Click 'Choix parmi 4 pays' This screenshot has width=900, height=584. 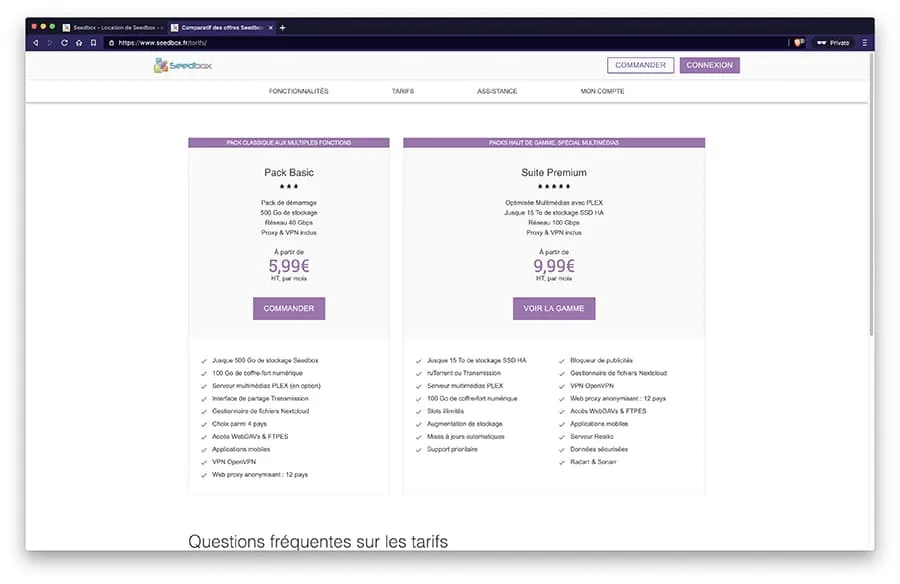click(239, 424)
